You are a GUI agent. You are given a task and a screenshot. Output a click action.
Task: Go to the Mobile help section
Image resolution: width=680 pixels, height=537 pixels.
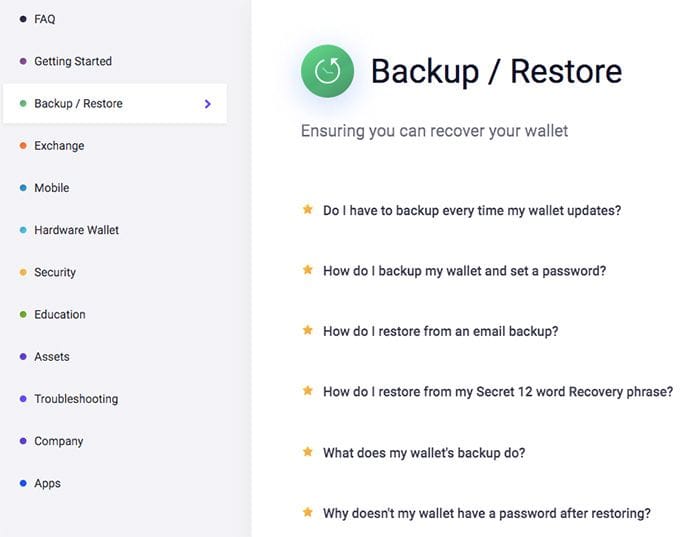click(x=52, y=188)
